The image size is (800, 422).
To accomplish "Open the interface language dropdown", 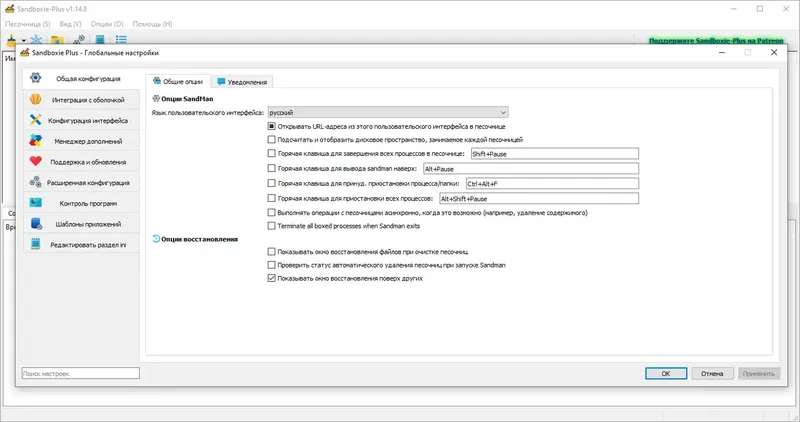I will [x=388, y=112].
